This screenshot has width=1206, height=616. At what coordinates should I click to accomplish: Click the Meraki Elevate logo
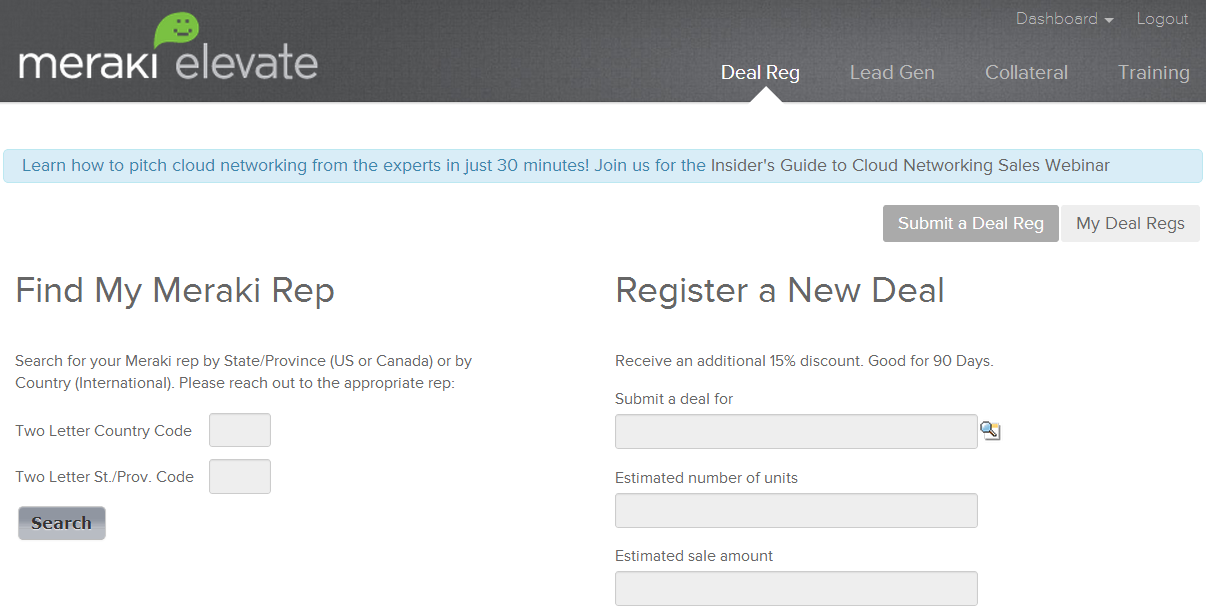pyautogui.click(x=168, y=47)
